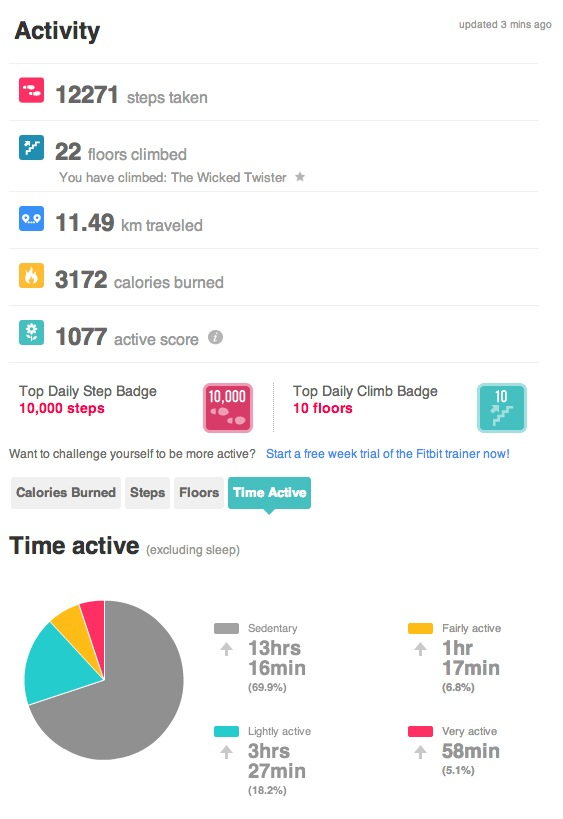
Task: Click the 10,000 steps badge image
Action: [x=228, y=408]
